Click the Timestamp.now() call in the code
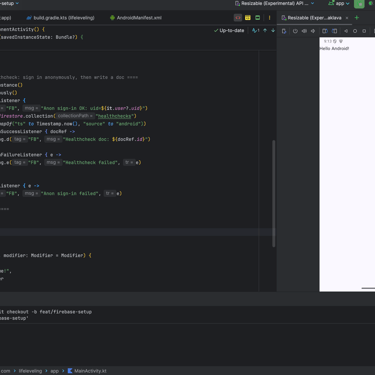Image resolution: width=375 pixels, height=375 pixels. click(58, 124)
